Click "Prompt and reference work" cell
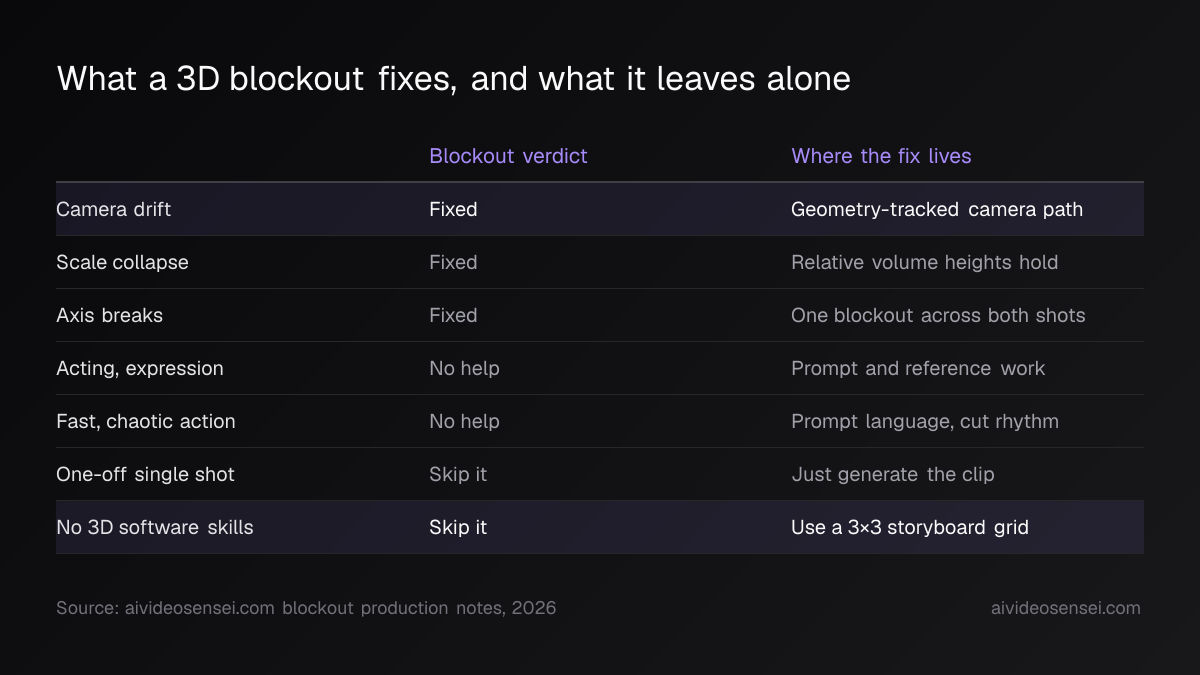Viewport: 1200px width, 675px height. tap(918, 368)
